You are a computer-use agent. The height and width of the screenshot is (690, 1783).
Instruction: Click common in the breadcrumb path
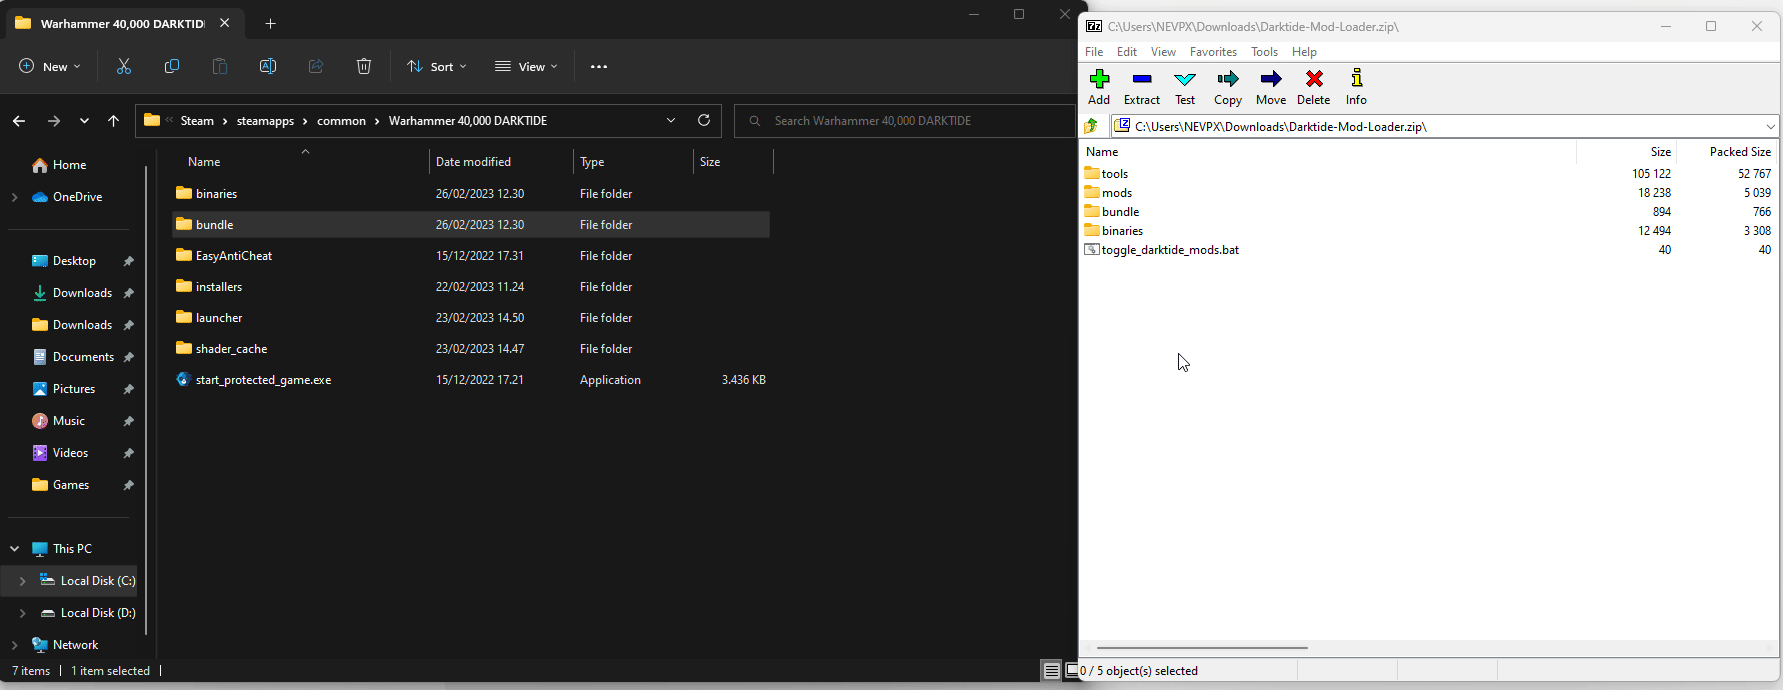[341, 121]
